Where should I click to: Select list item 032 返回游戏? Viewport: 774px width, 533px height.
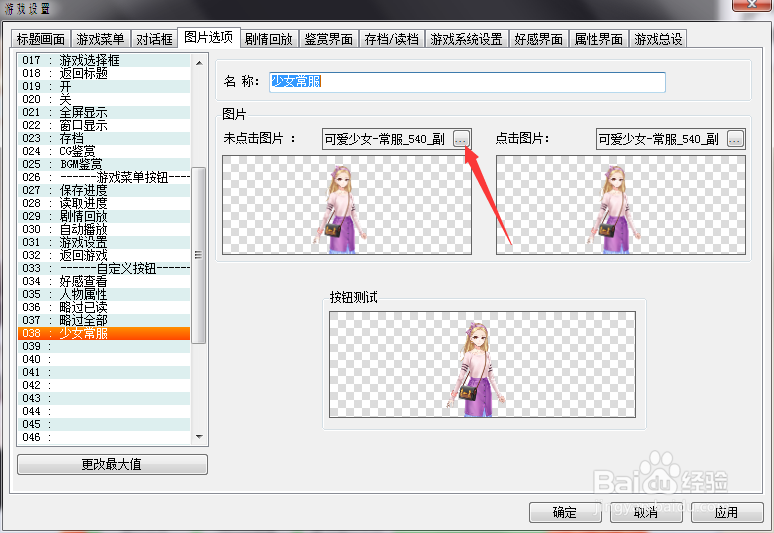pyautogui.click(x=104, y=255)
